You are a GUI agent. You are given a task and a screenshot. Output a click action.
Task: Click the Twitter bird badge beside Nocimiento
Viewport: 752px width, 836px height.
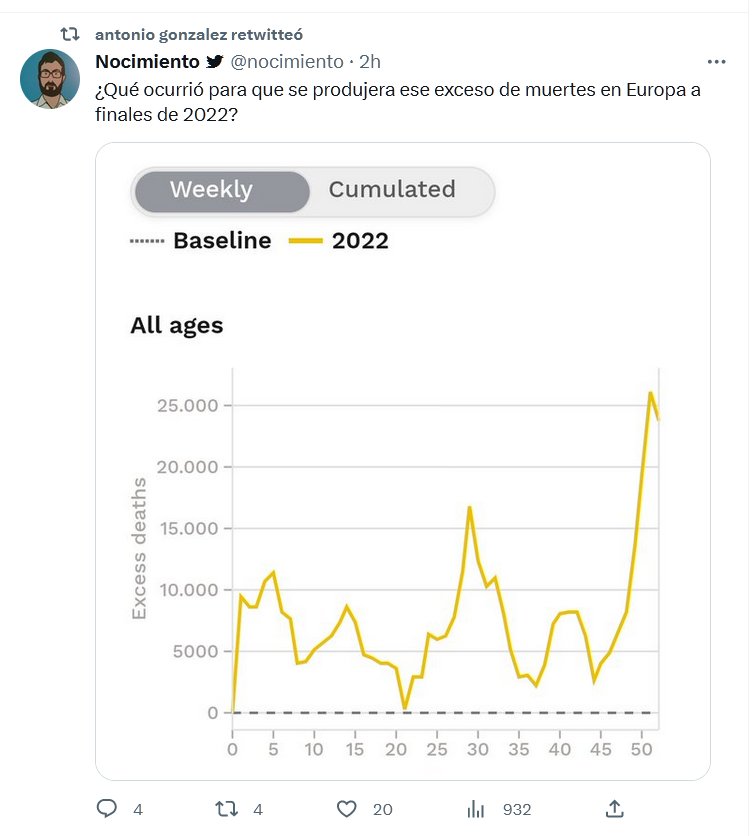click(x=215, y=62)
